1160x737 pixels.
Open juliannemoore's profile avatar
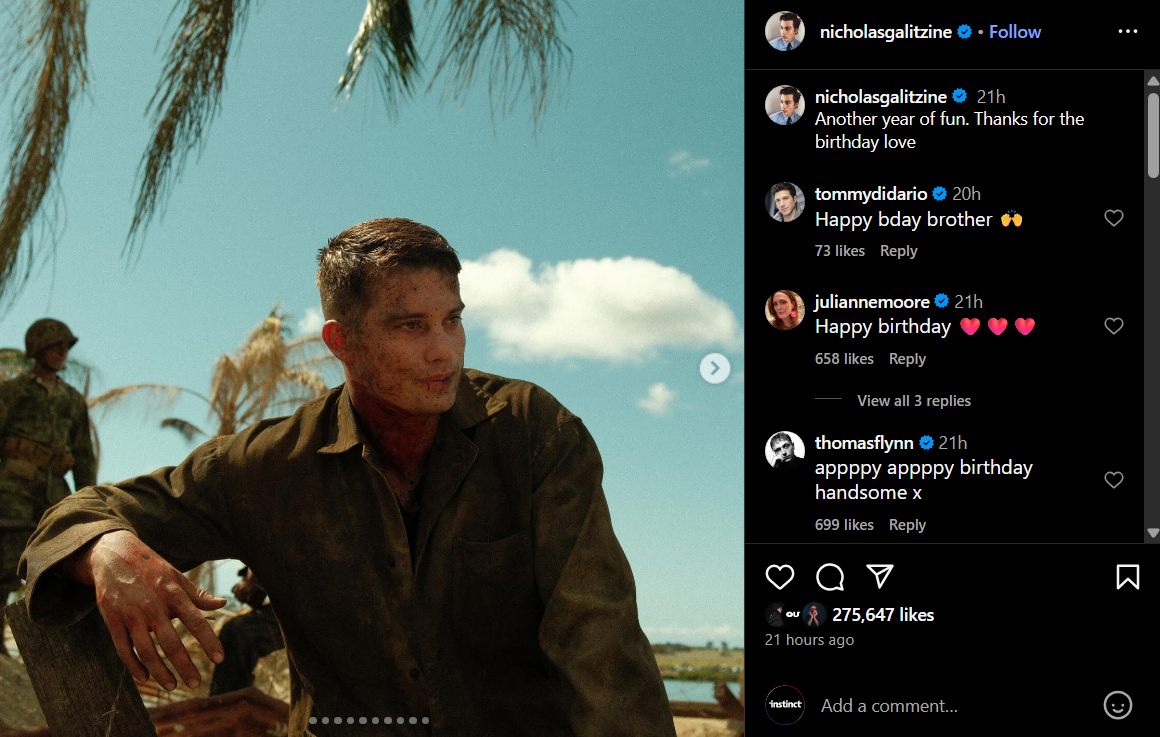coord(785,310)
